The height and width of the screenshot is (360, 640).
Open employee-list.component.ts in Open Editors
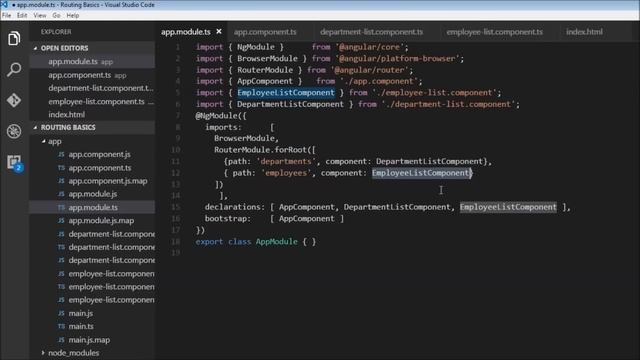point(93,102)
